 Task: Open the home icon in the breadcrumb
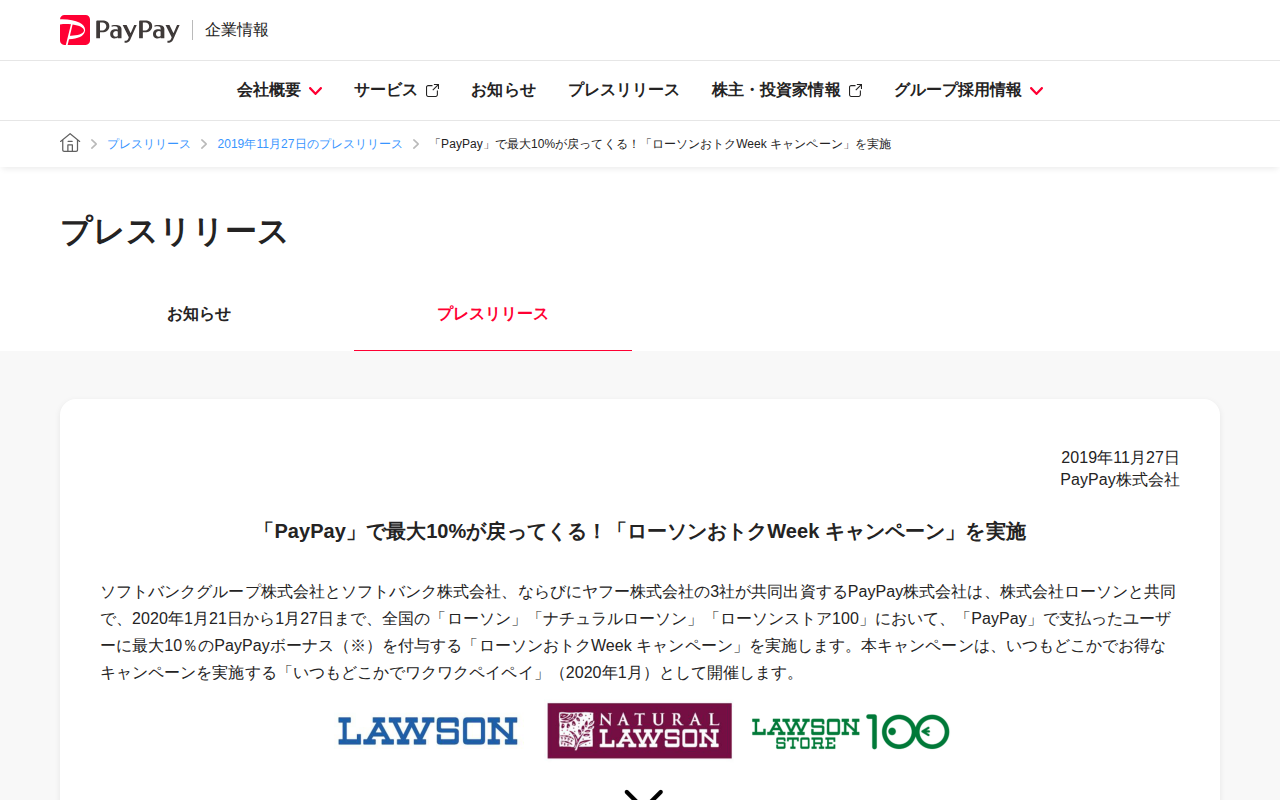70,143
